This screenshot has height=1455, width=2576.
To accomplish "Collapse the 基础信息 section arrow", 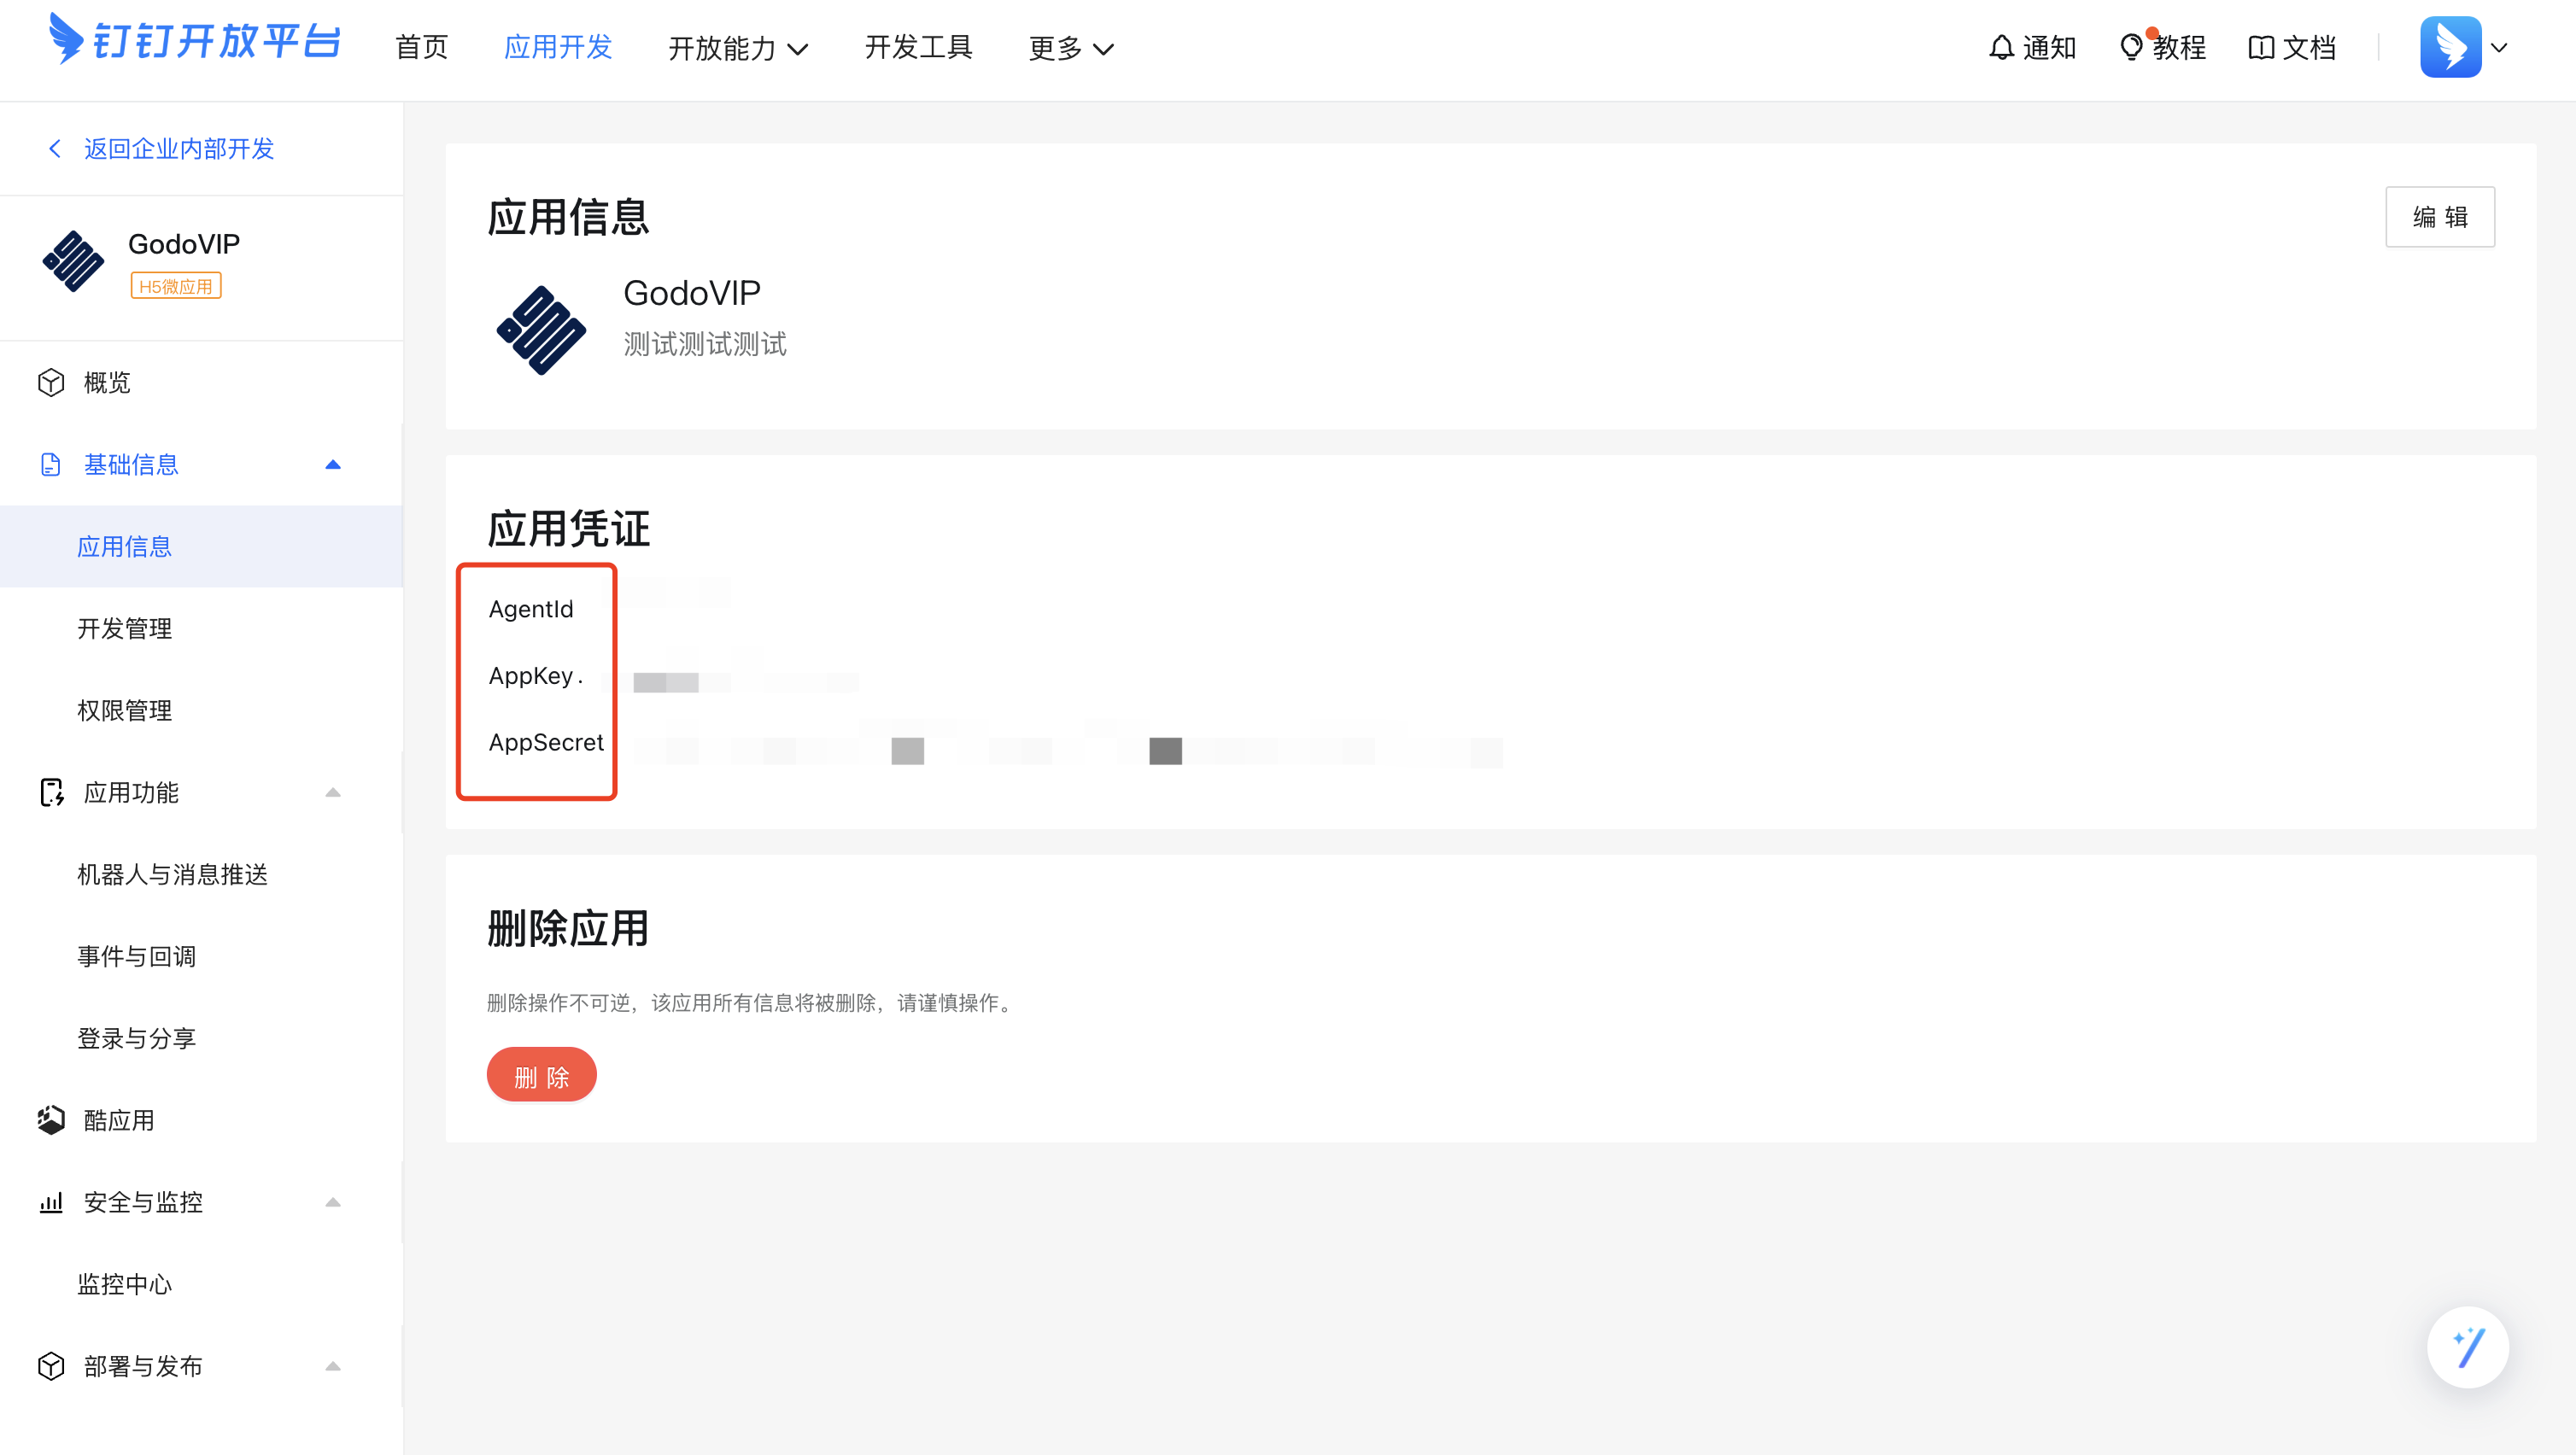I will [333, 465].
